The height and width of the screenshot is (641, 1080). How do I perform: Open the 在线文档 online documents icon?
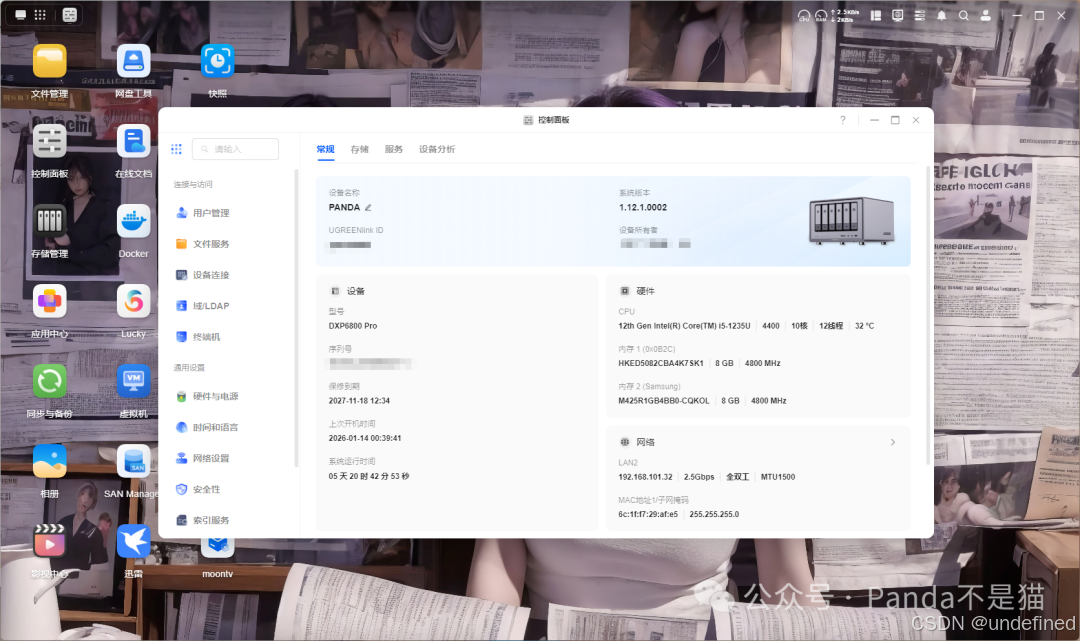tap(134, 141)
